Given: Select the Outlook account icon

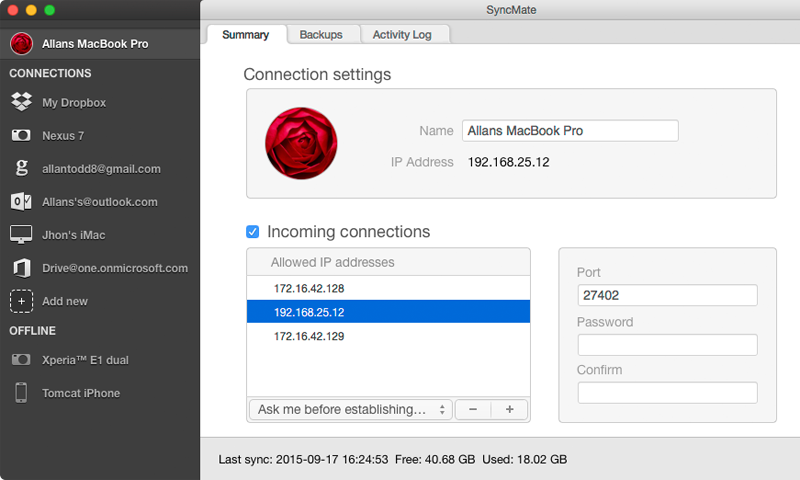Looking at the screenshot, I should (21, 201).
